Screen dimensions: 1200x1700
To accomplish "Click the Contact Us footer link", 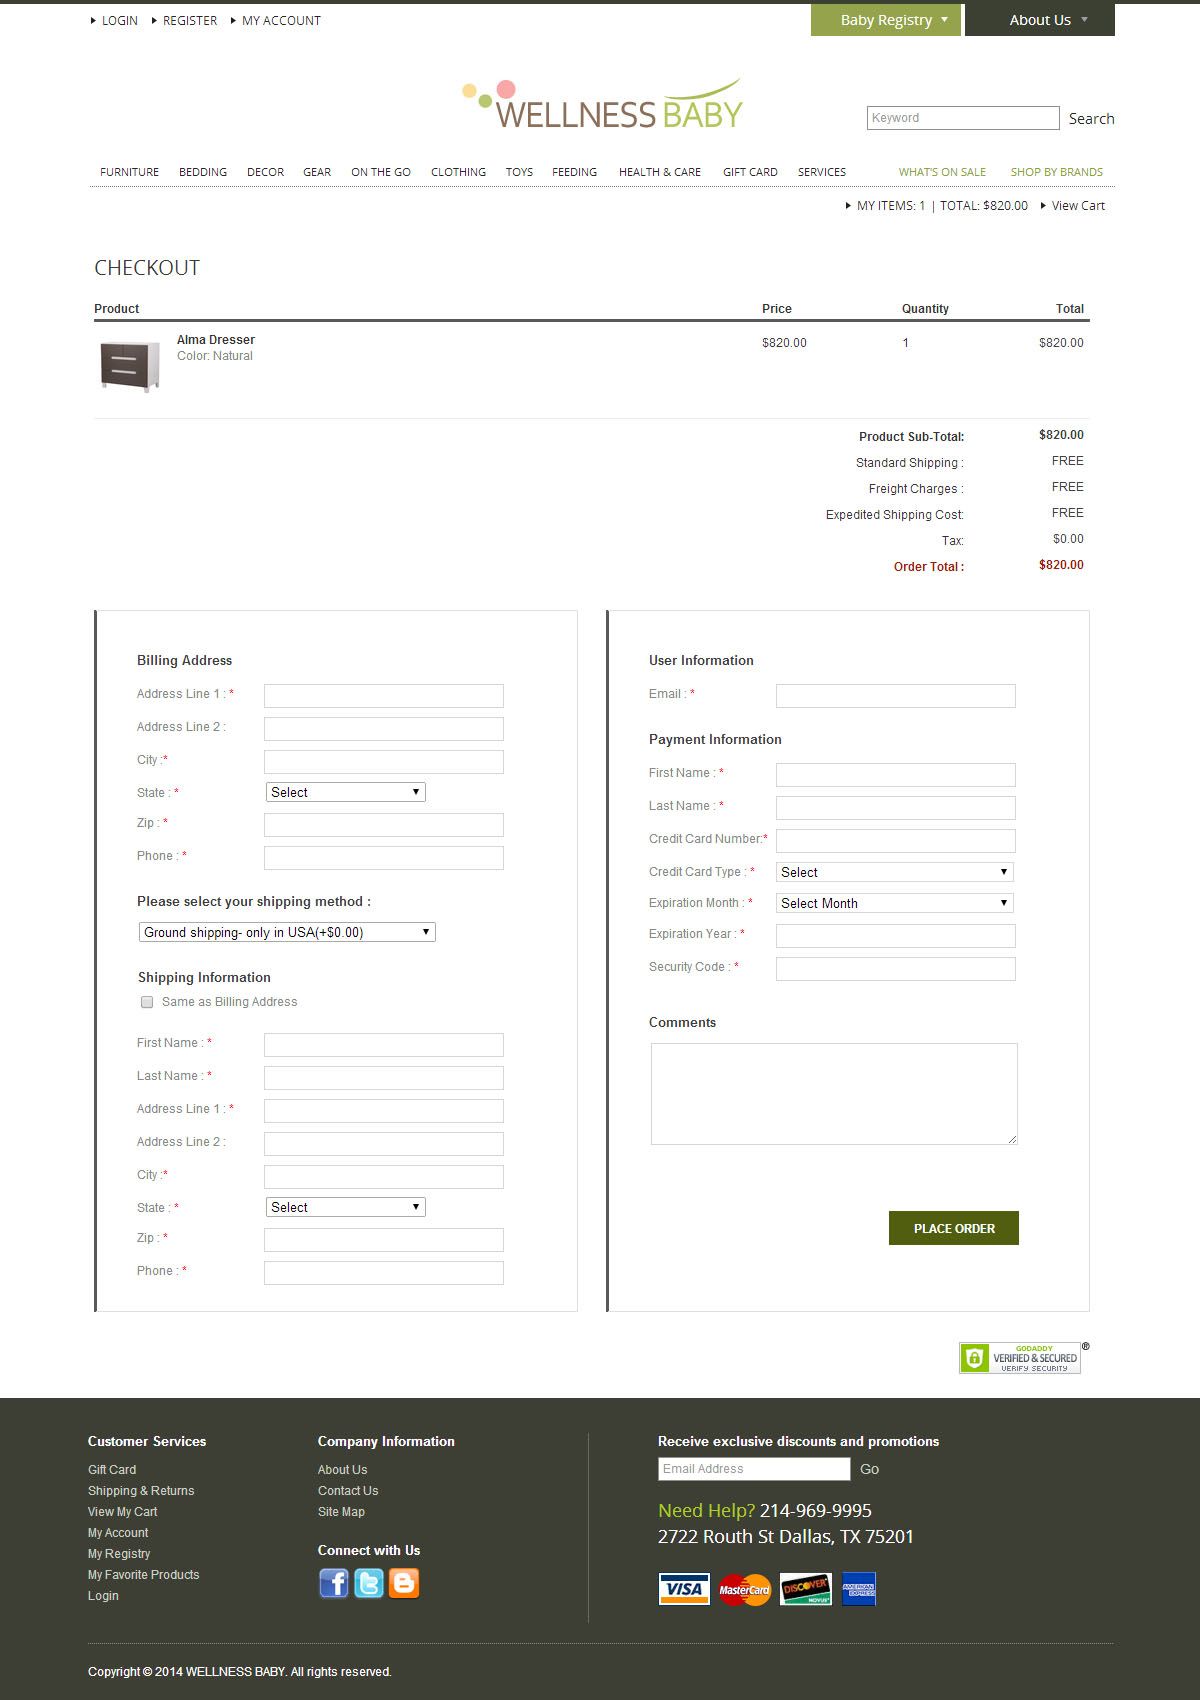I will [x=348, y=1491].
